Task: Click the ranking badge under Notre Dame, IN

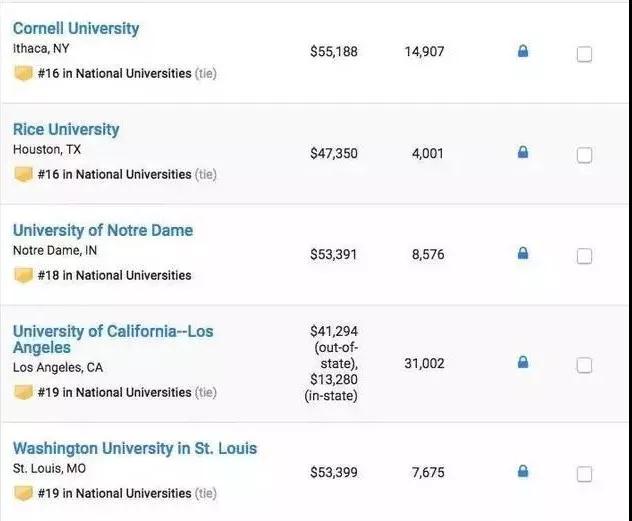Action: click(x=23, y=275)
